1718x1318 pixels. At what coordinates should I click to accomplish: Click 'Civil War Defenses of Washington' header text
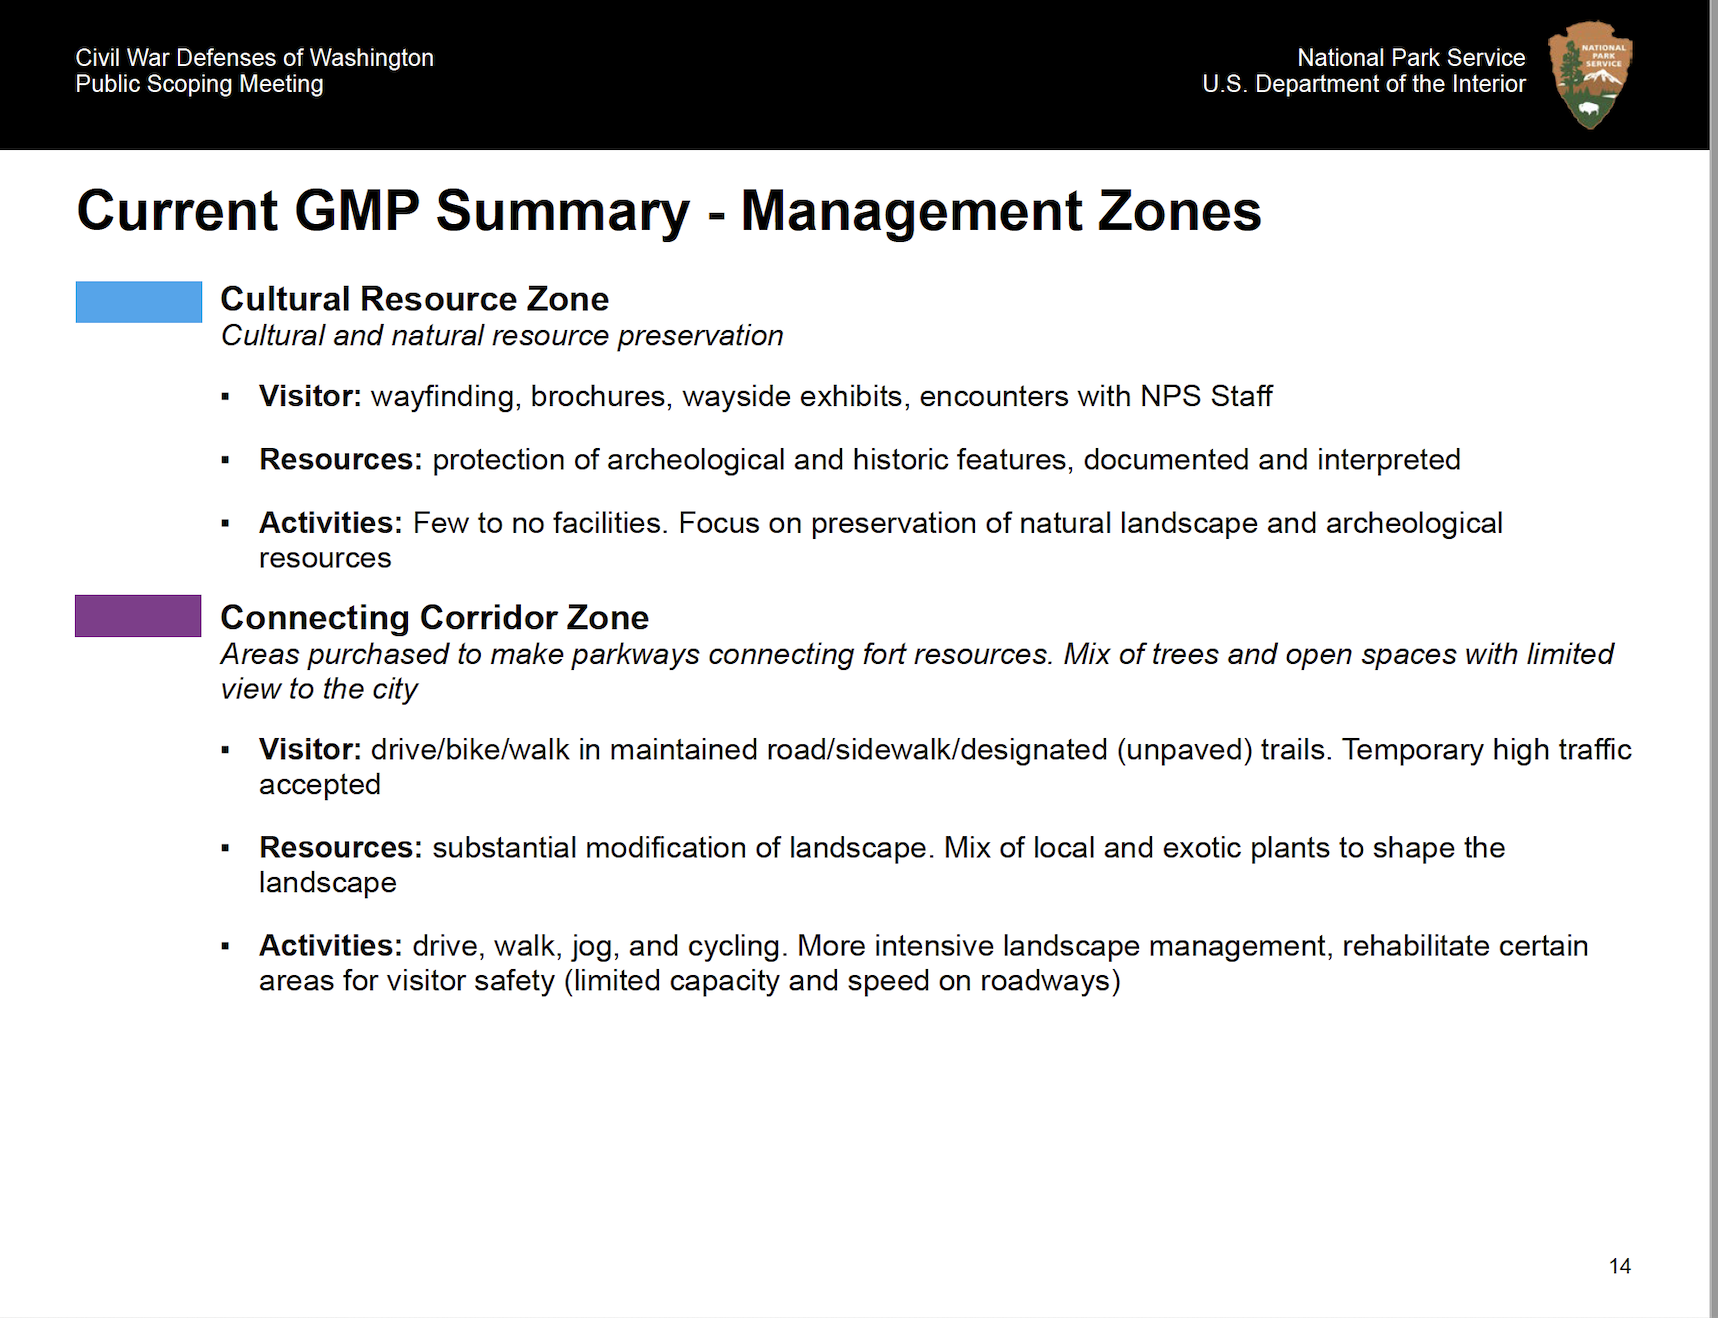coord(254,58)
